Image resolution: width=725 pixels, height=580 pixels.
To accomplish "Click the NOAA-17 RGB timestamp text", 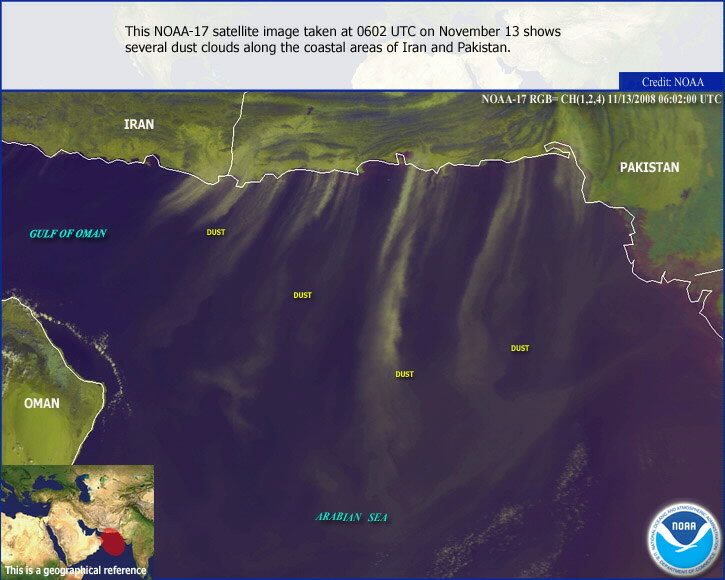I will pyautogui.click(x=600, y=99).
